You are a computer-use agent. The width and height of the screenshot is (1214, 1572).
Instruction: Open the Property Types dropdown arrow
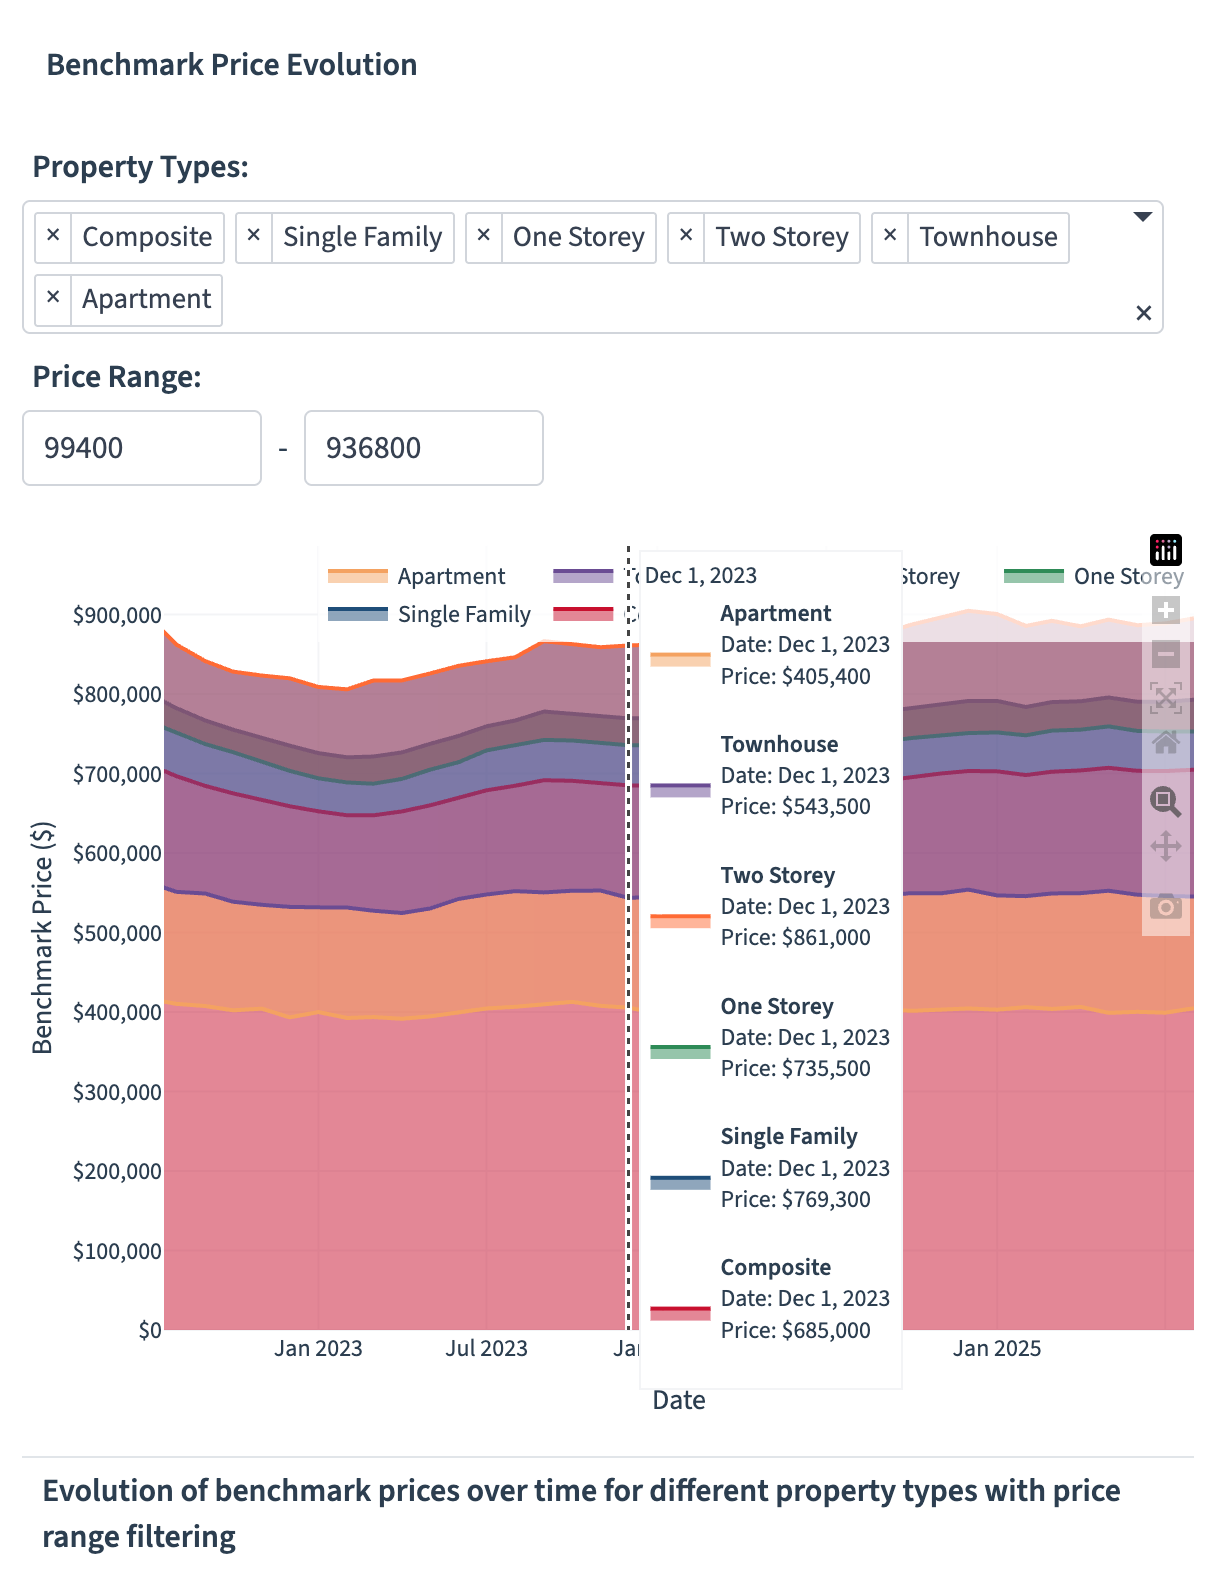[1143, 217]
